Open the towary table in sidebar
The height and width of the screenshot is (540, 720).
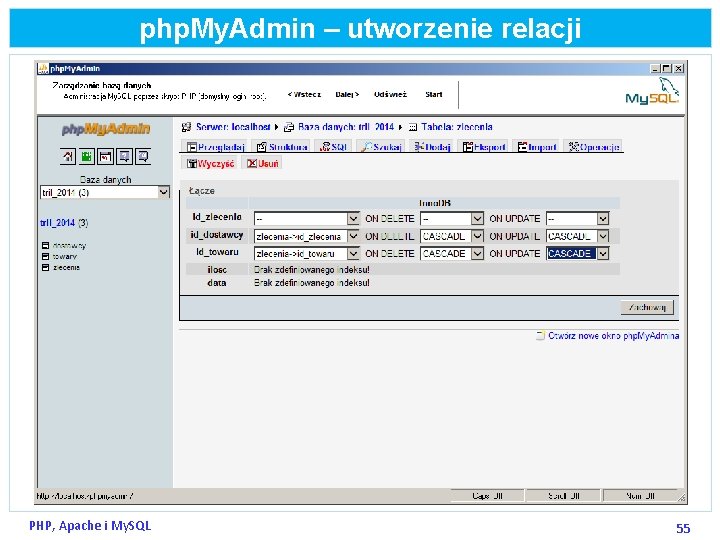coord(65,257)
